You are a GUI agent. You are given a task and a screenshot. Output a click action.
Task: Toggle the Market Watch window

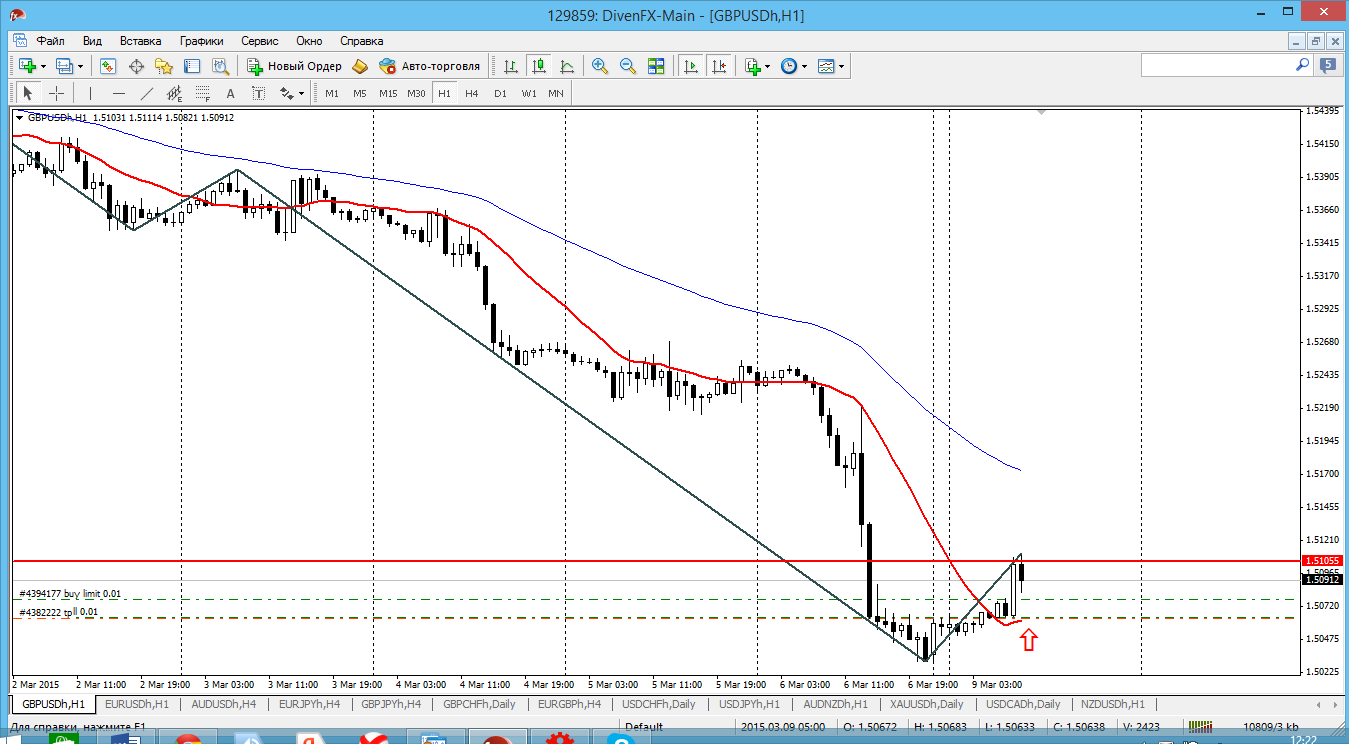[108, 66]
